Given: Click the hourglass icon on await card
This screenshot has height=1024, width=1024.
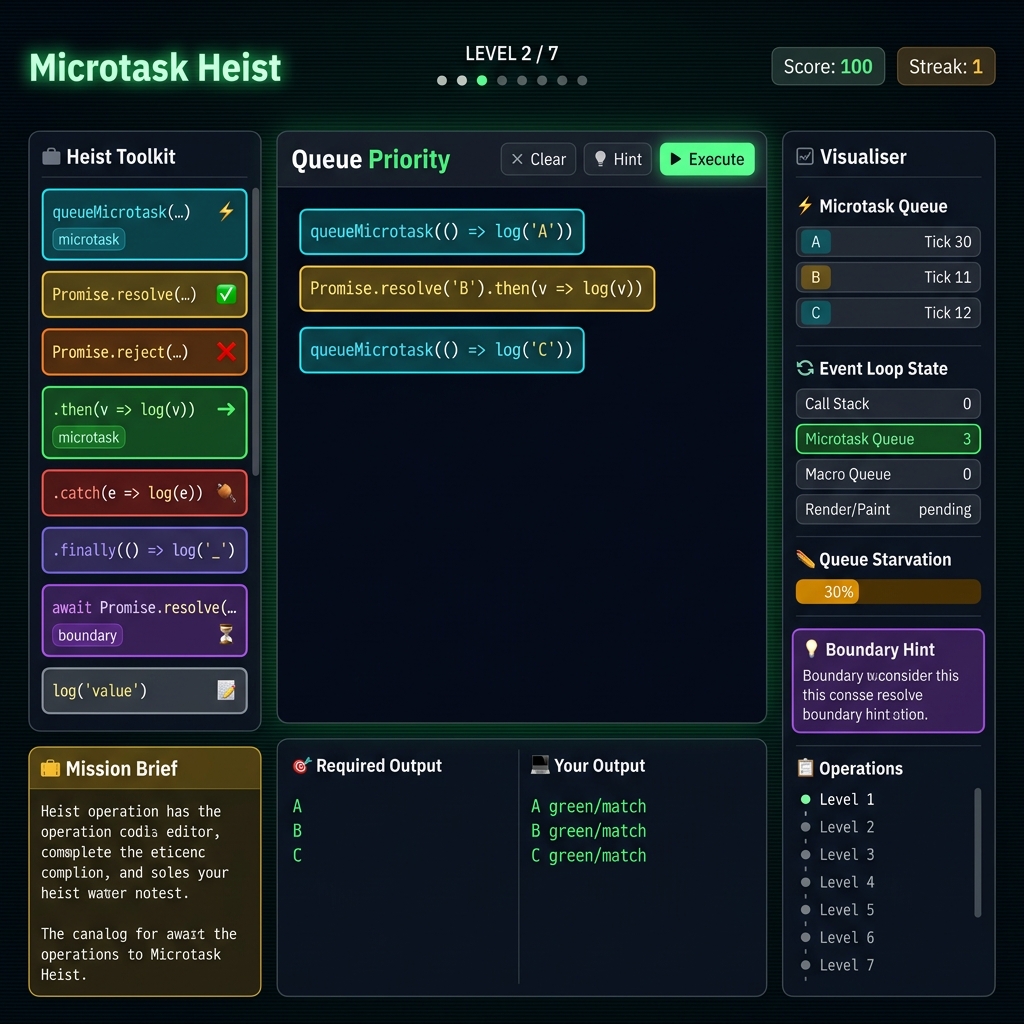Looking at the screenshot, I should (226, 634).
